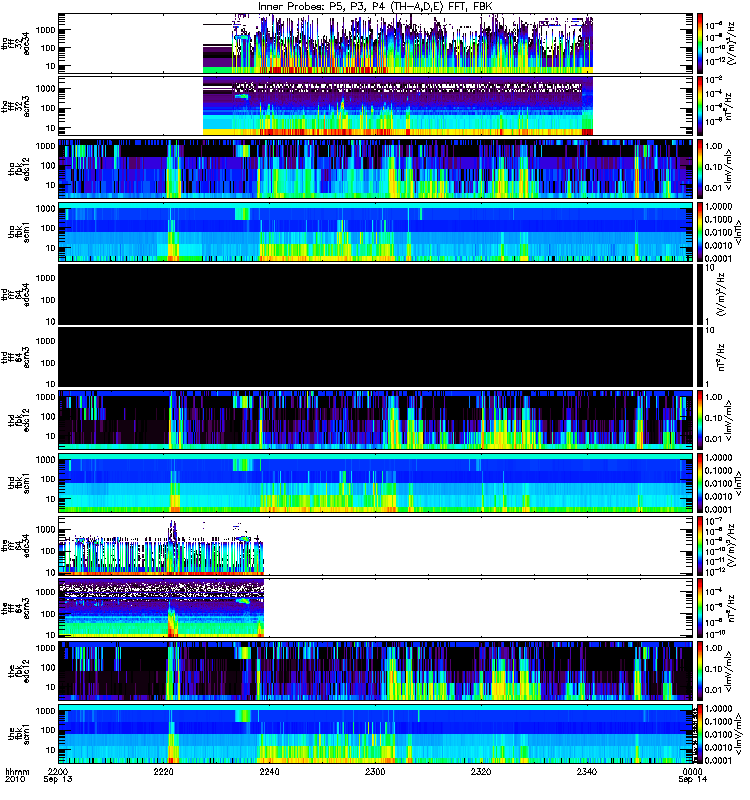This screenshot has width=750, height=800.
Task: Click the 'Sep 14' date label
Action: 692,780
